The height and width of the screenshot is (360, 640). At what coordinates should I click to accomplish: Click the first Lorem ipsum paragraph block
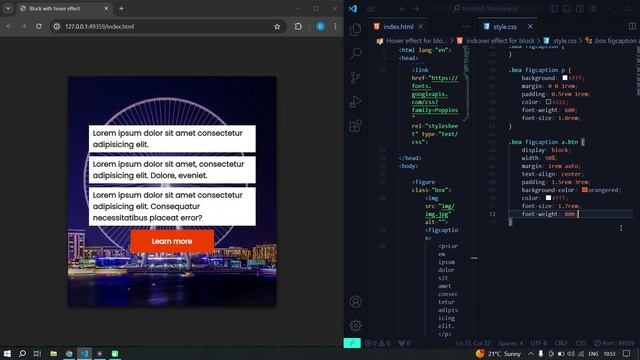coord(172,139)
